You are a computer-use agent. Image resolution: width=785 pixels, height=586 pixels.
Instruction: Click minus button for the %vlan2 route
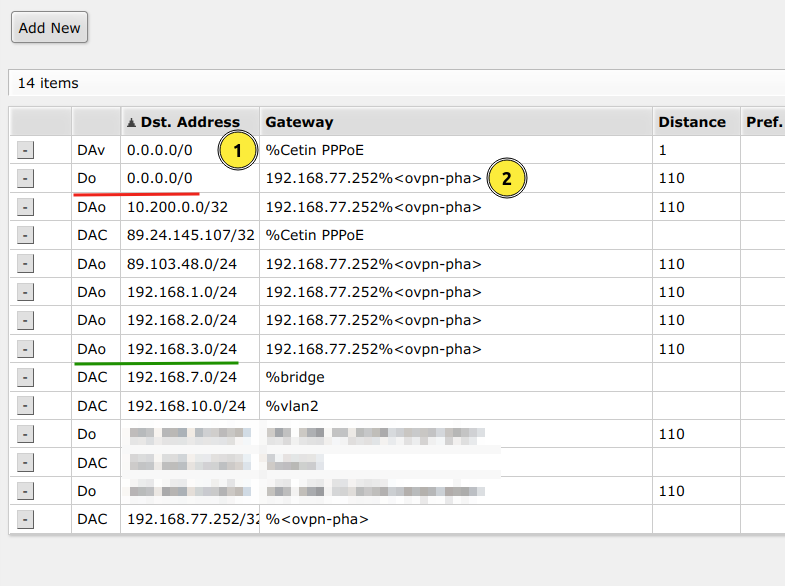click(x=25, y=406)
